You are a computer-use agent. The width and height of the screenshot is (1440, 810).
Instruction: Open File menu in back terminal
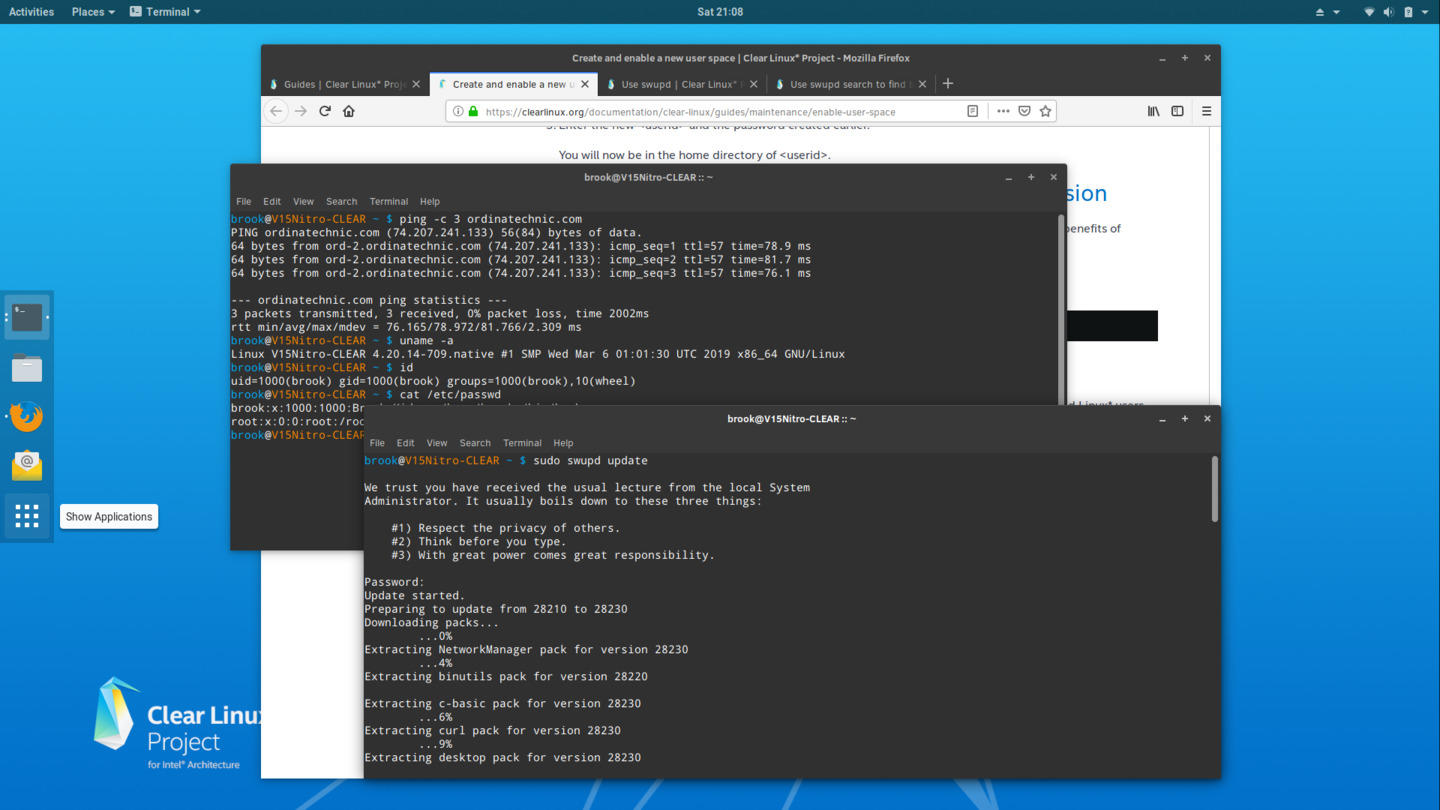[243, 201]
